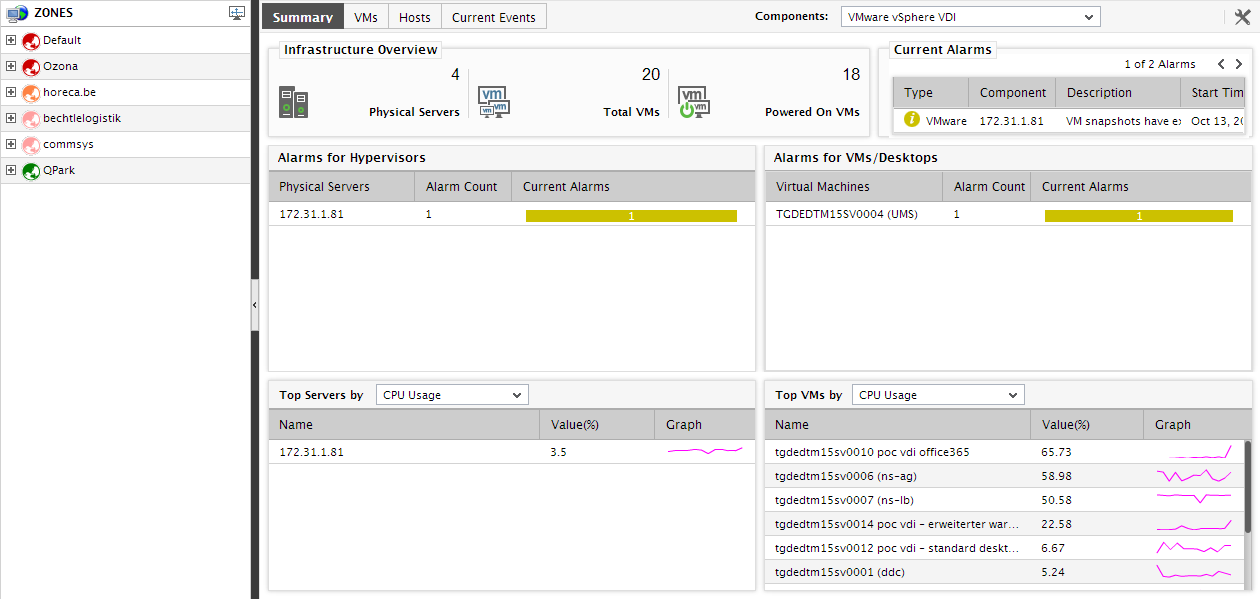Select the Ozona zone label
The height and width of the screenshot is (599, 1260).
point(60,66)
